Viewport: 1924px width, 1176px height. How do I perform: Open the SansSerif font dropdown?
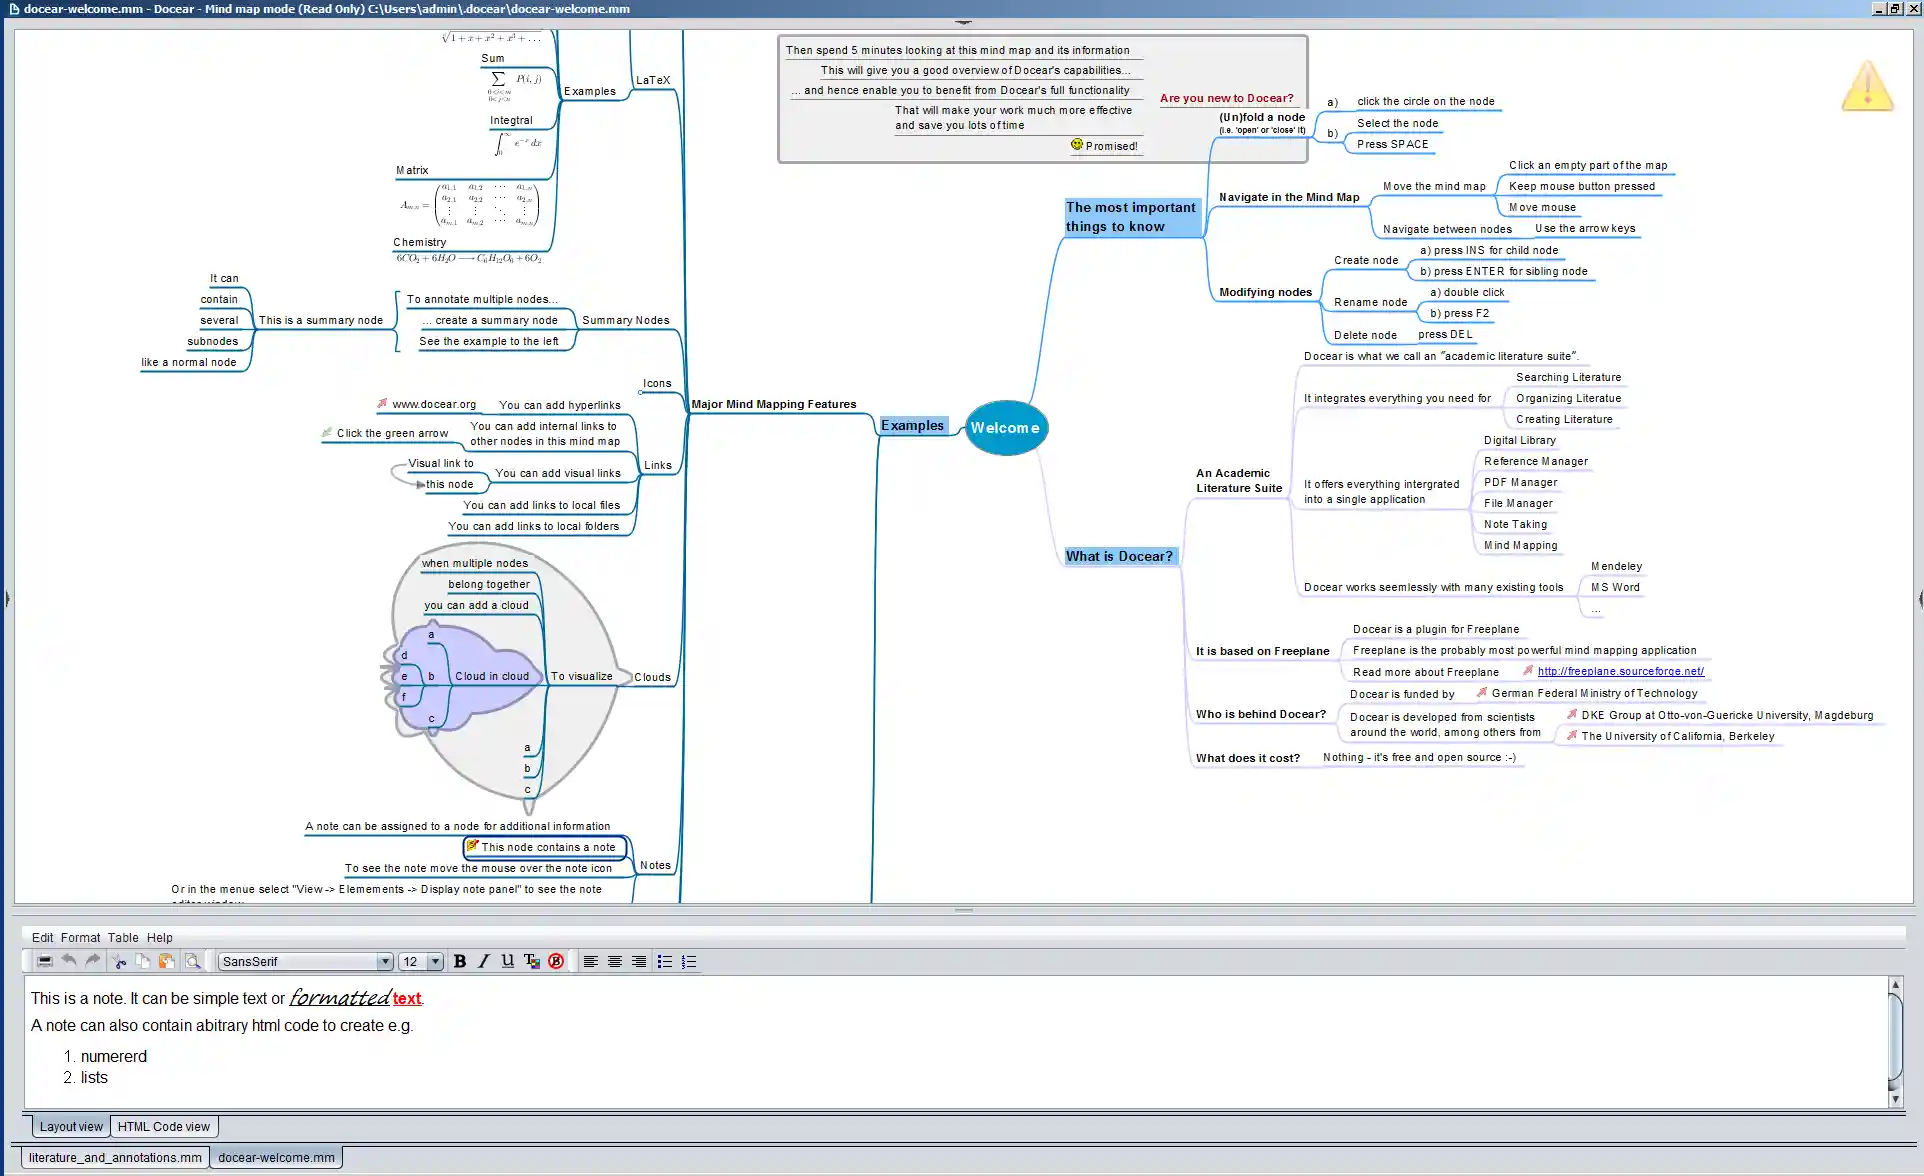384,961
